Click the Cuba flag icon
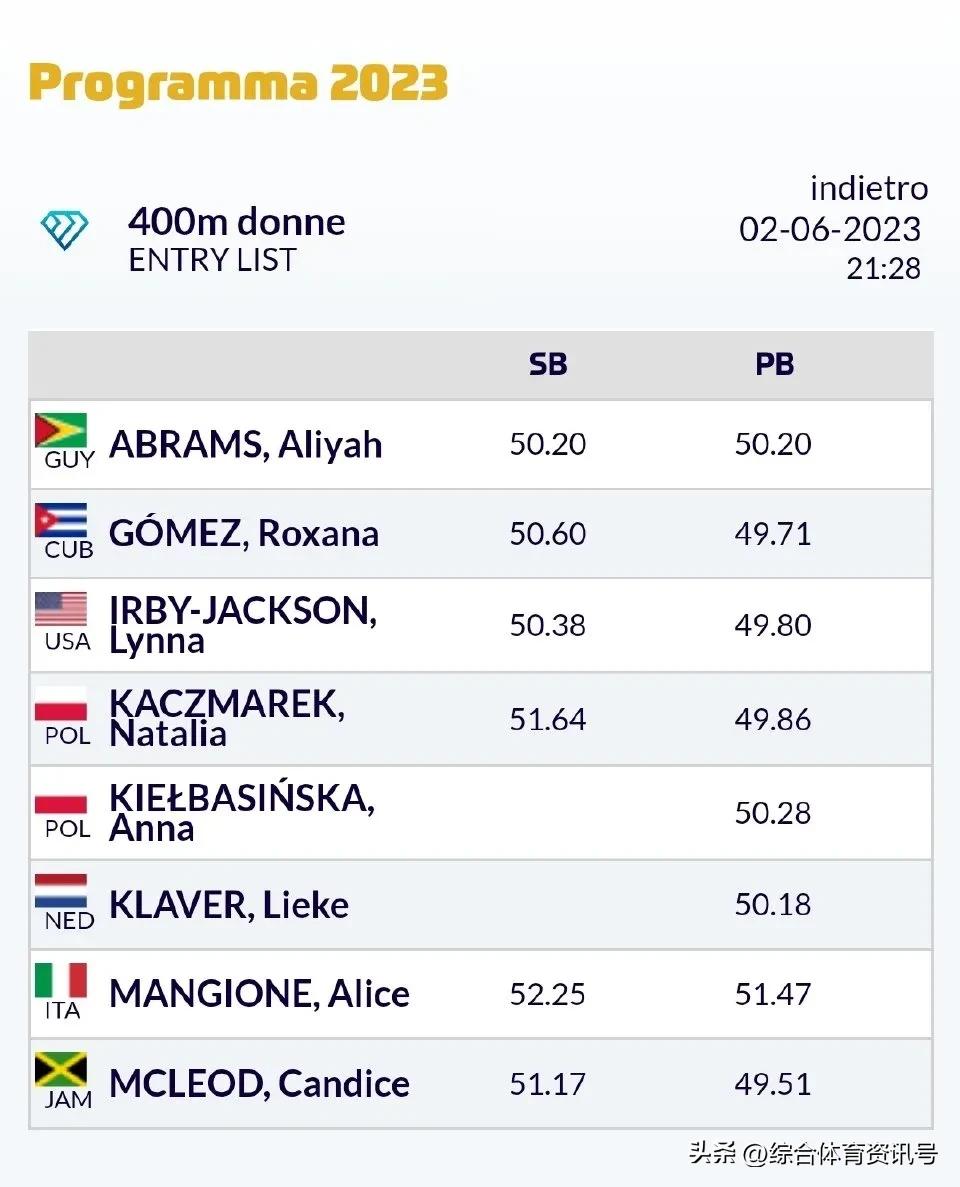The width and height of the screenshot is (960, 1187). coord(61,521)
